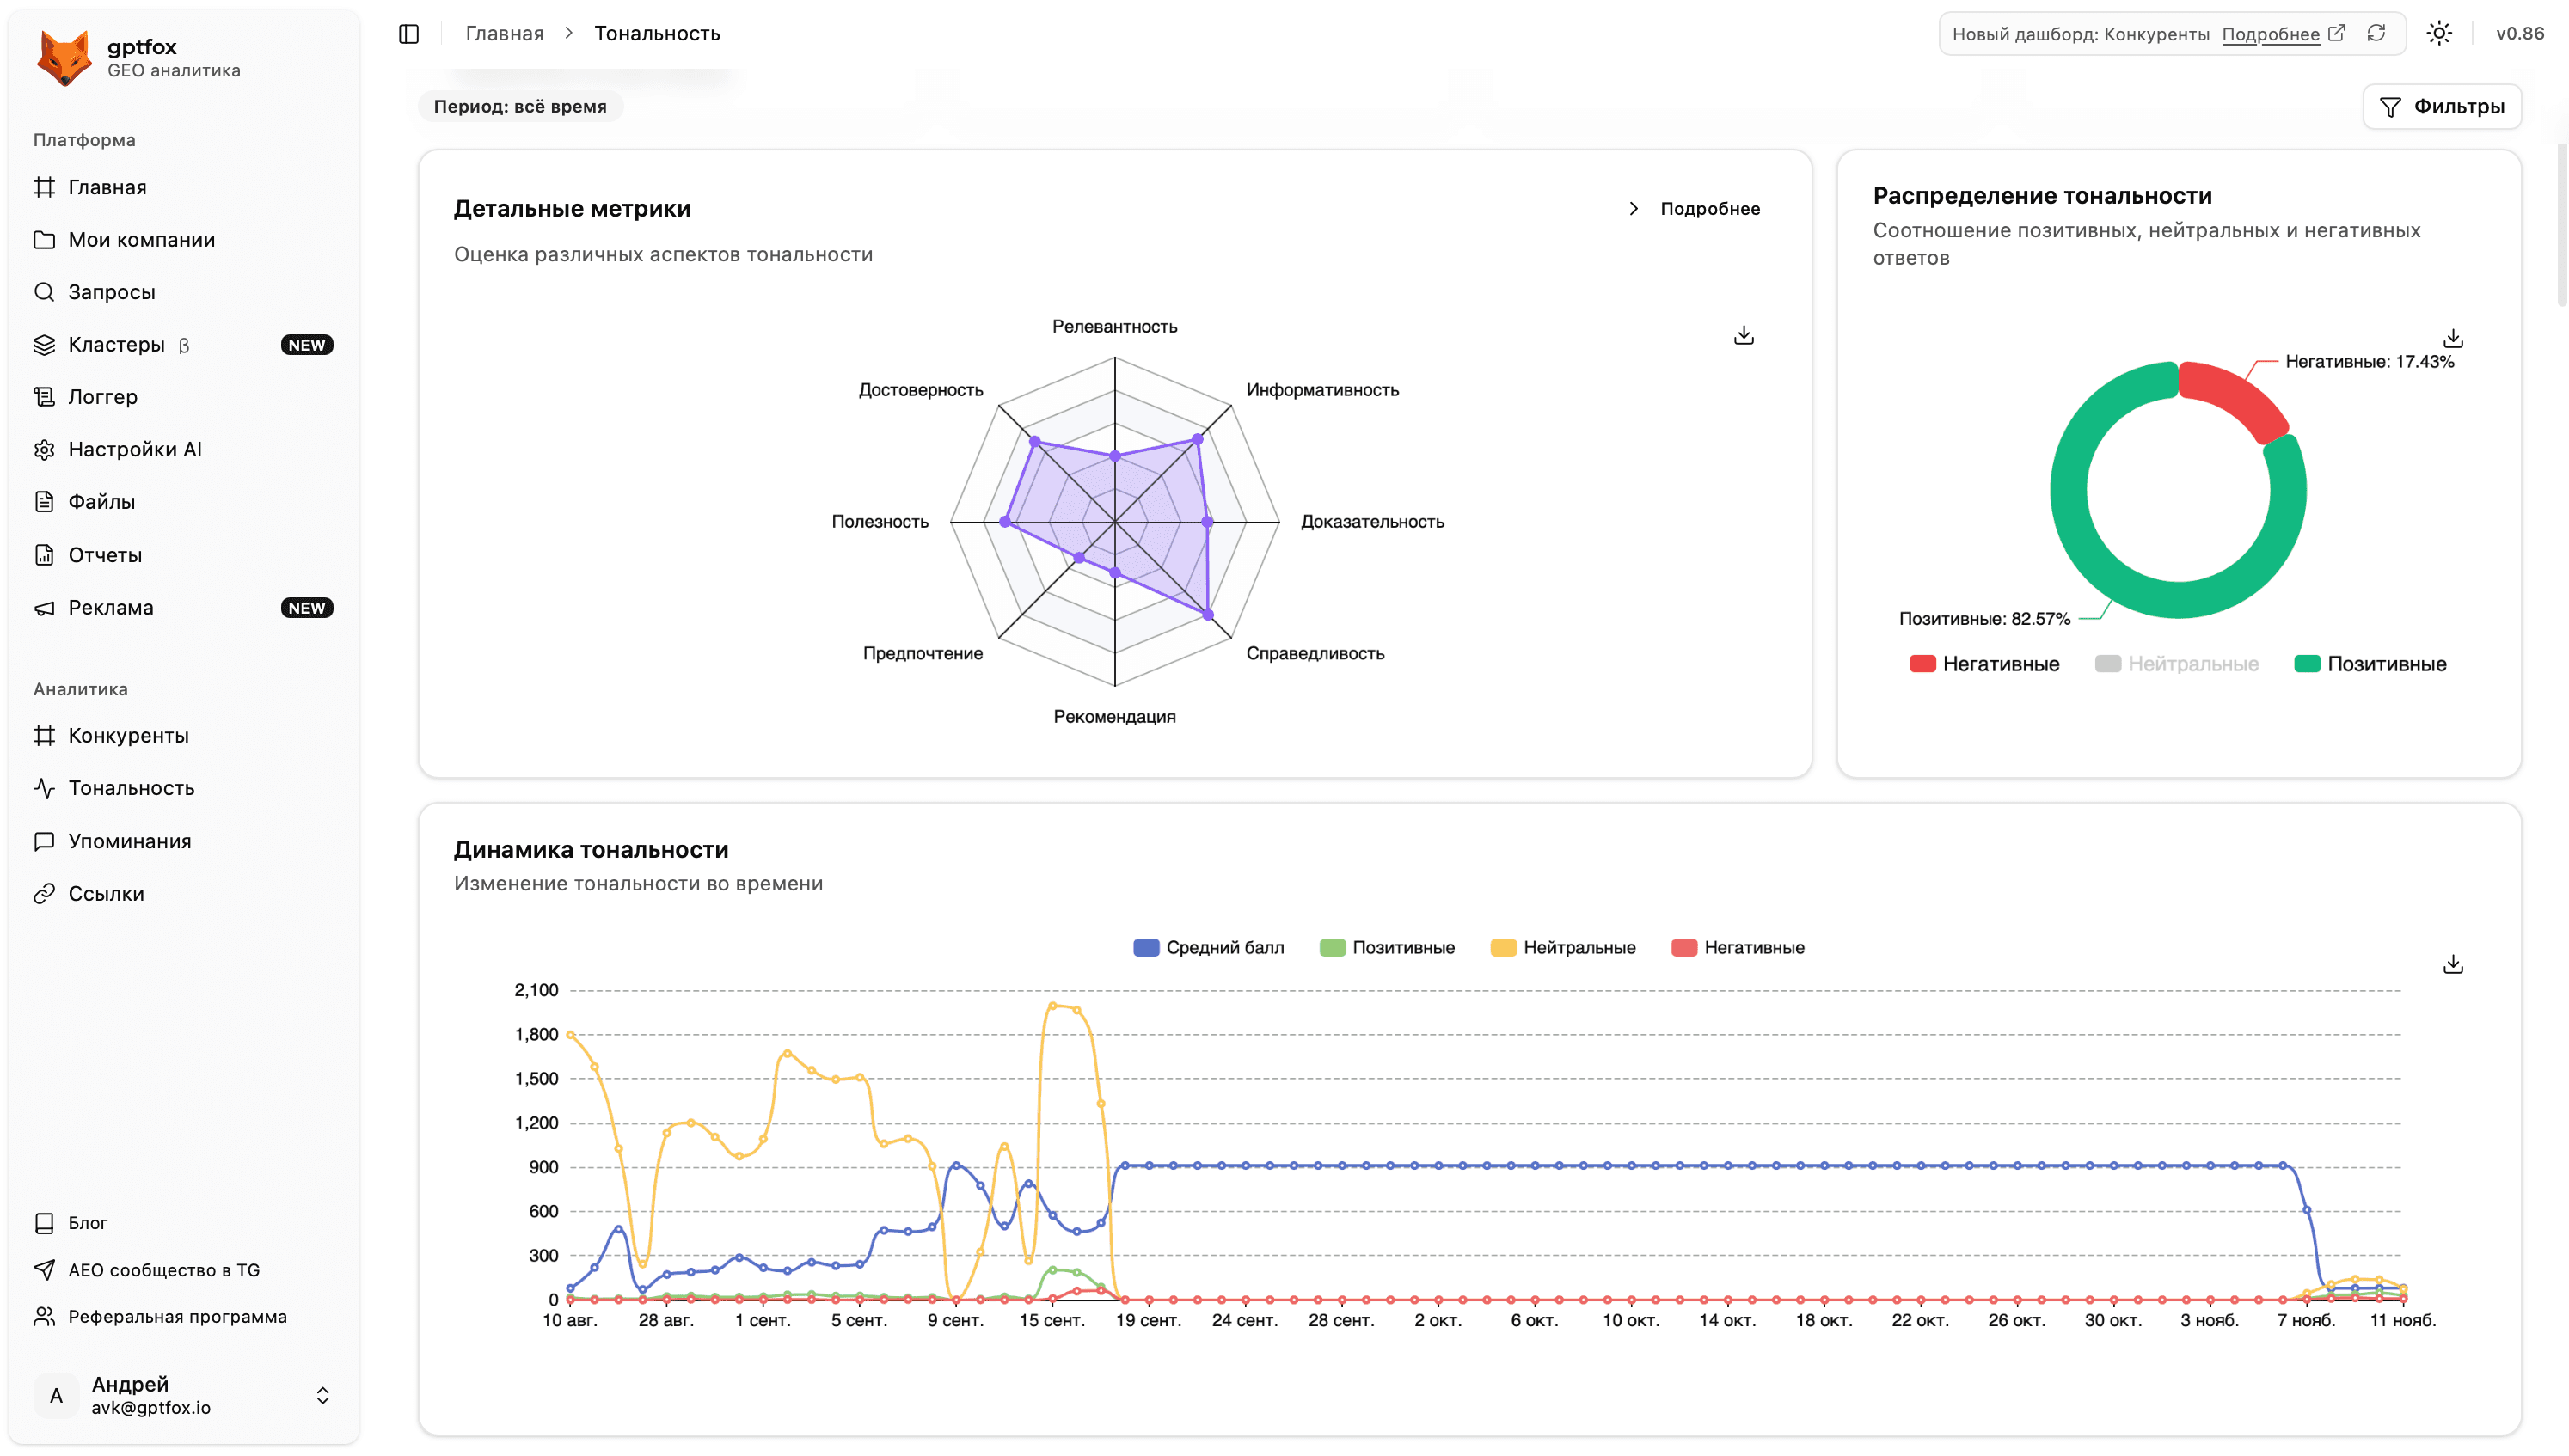Open Запросы via the magnifier icon
The height and width of the screenshot is (1456, 2569).
(45, 292)
